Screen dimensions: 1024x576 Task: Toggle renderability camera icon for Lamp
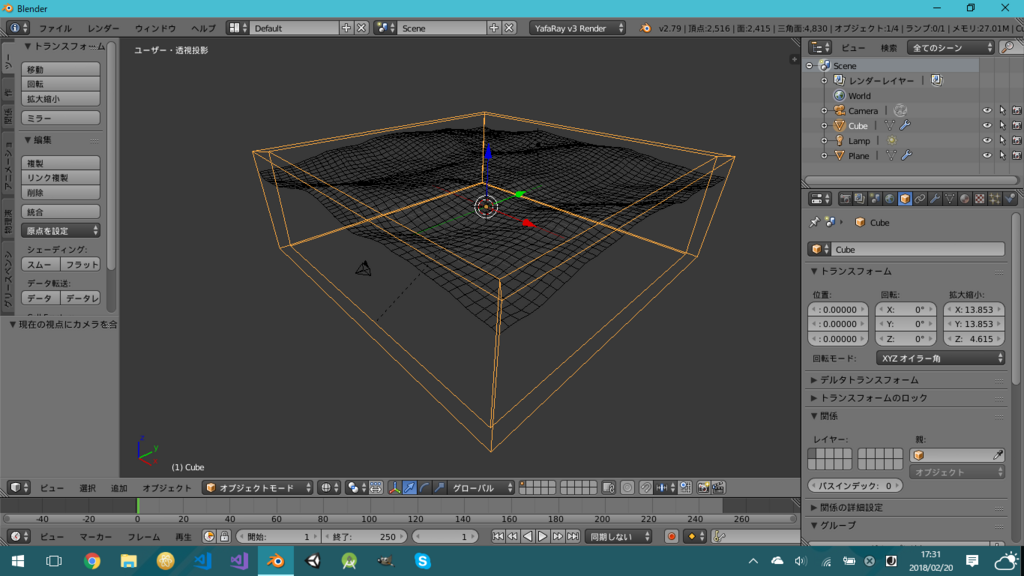coord(1017,140)
